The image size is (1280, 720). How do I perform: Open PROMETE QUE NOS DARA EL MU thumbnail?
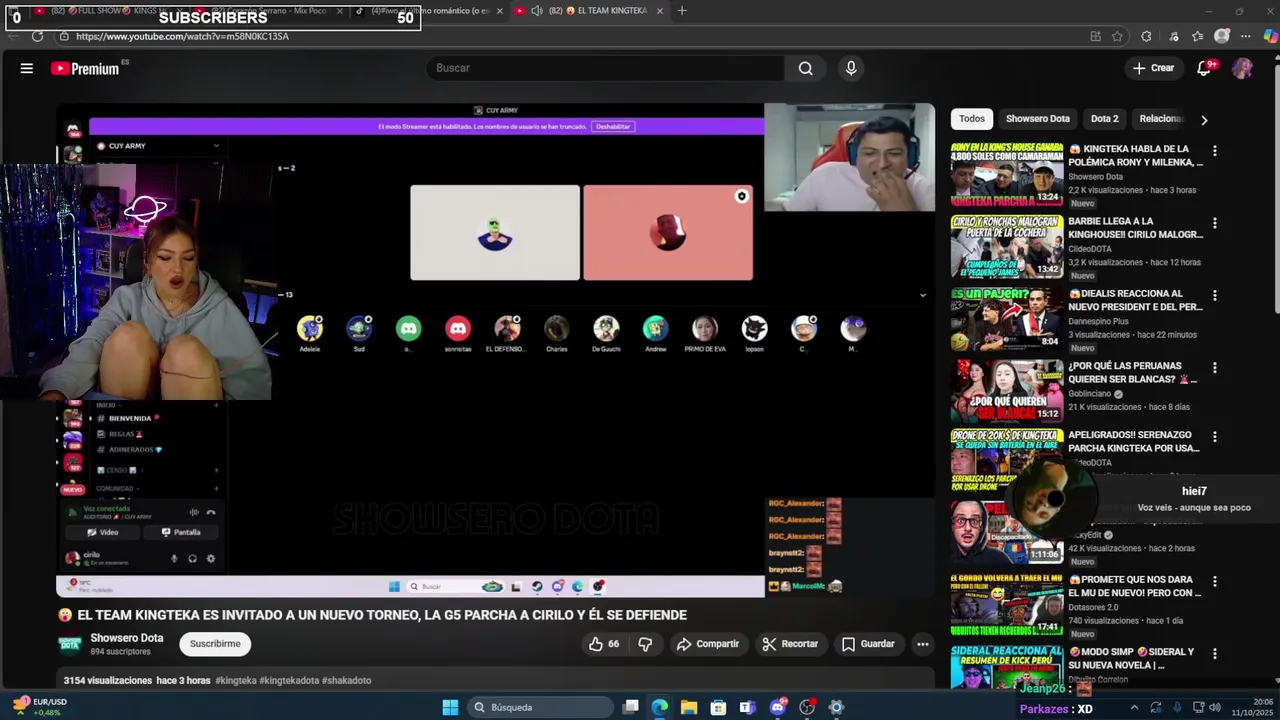(1007, 604)
